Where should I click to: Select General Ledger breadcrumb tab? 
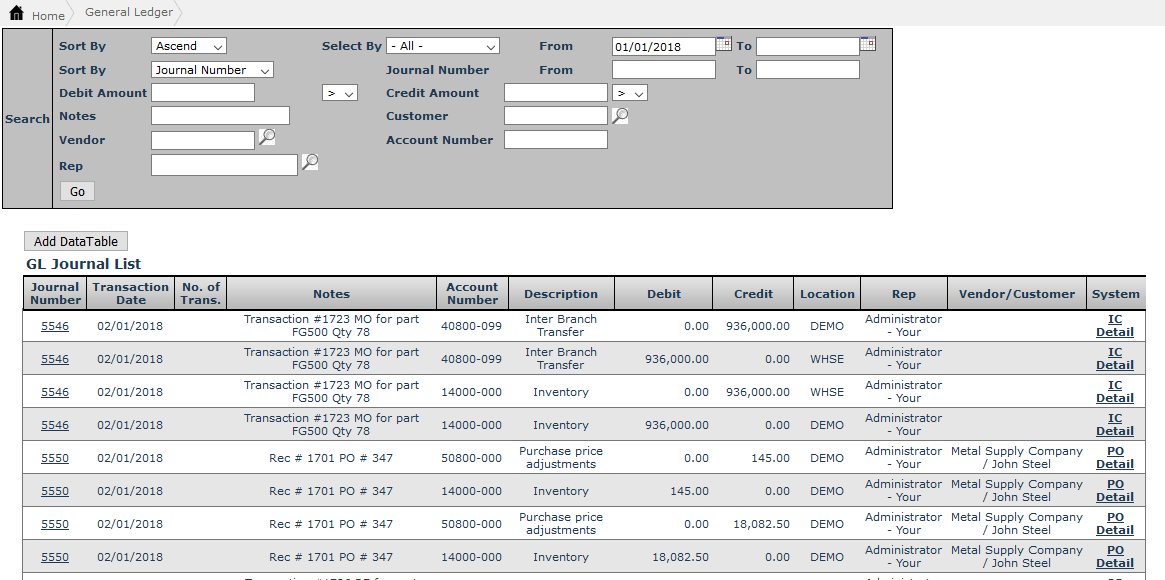(x=129, y=13)
